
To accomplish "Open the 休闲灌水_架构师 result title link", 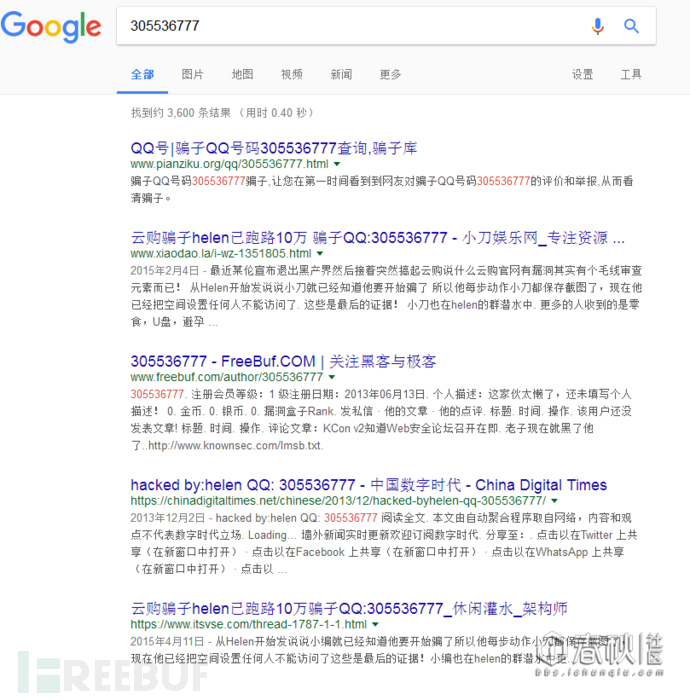I will click(x=349, y=608).
